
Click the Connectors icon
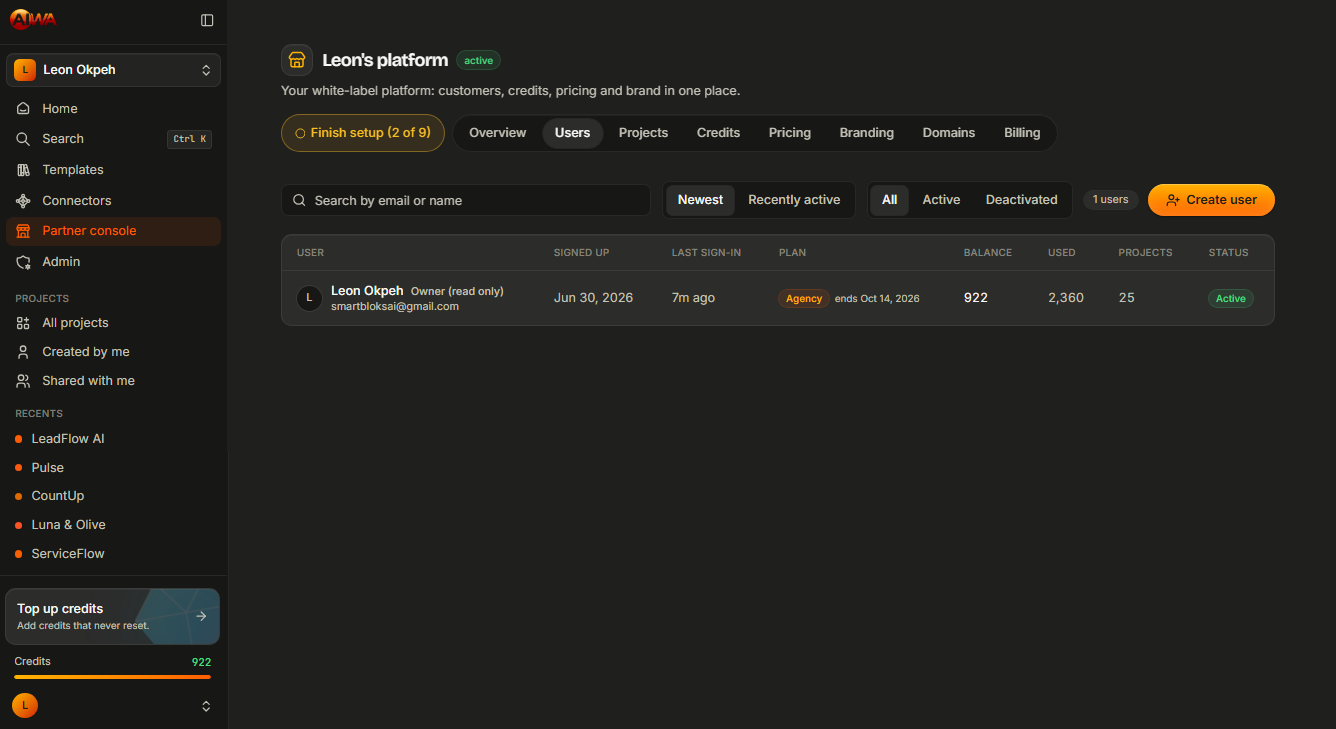[24, 201]
